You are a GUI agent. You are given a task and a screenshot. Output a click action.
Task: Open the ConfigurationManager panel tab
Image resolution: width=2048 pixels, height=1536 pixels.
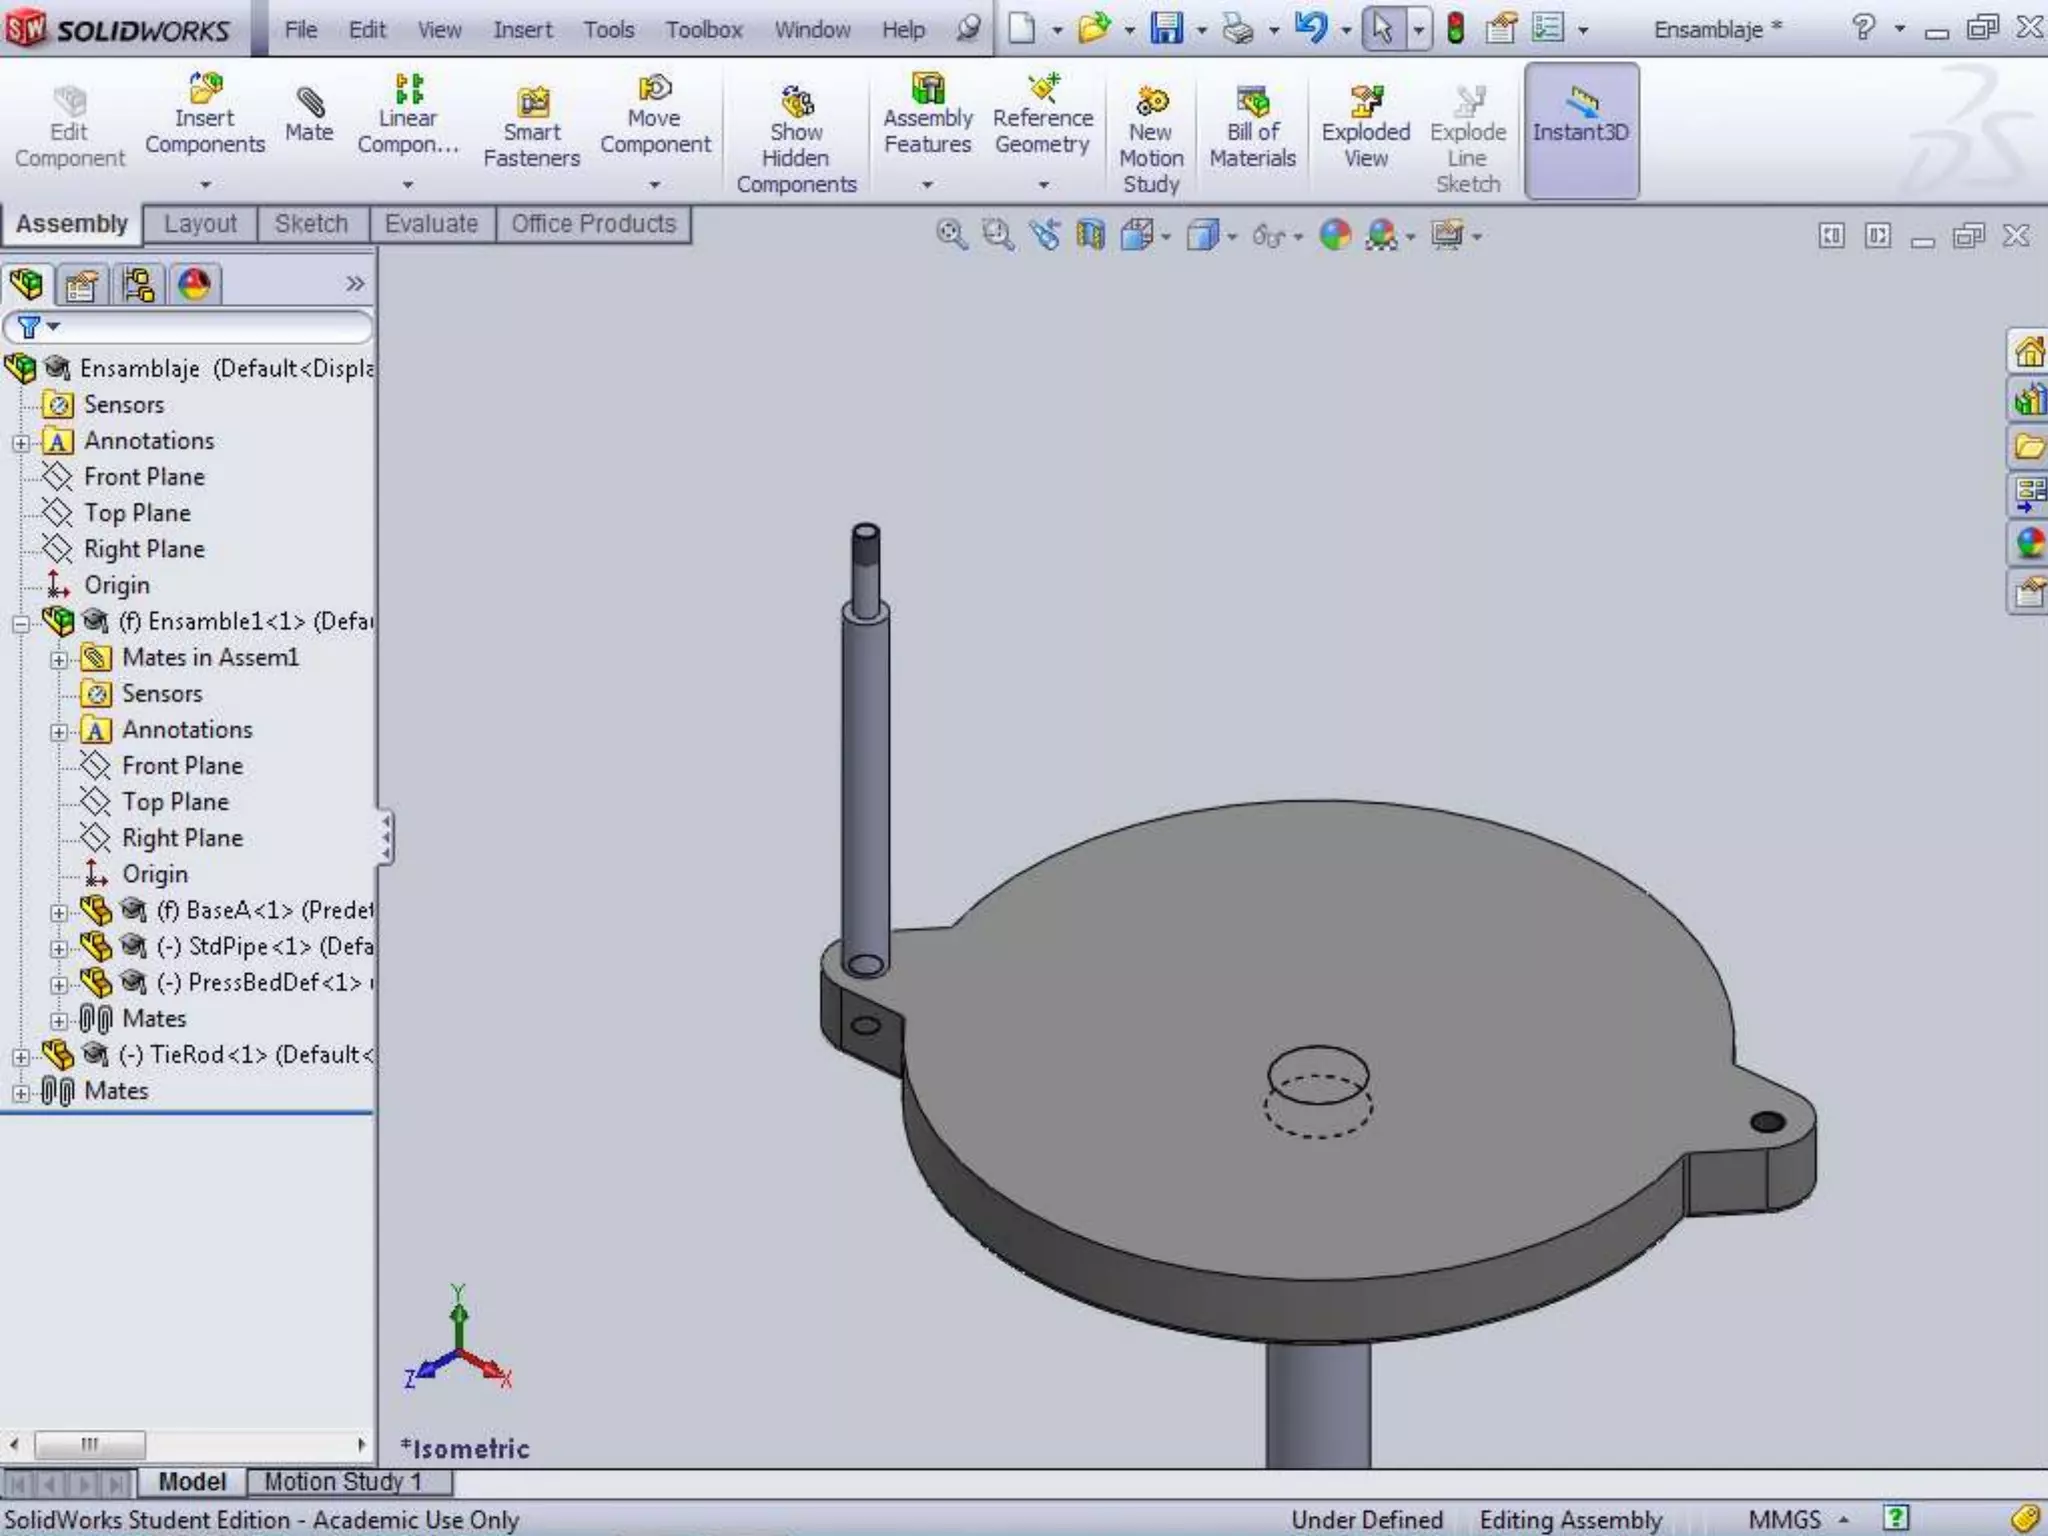click(138, 286)
